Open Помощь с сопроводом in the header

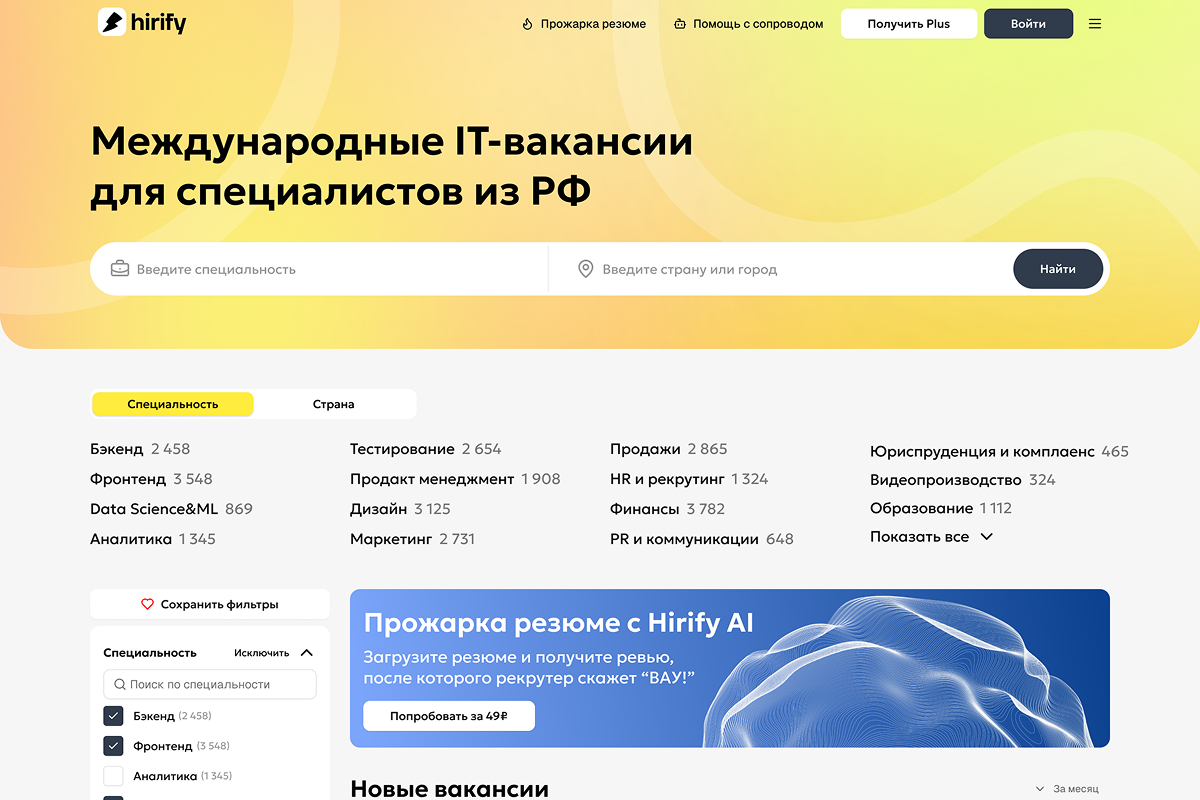point(748,24)
